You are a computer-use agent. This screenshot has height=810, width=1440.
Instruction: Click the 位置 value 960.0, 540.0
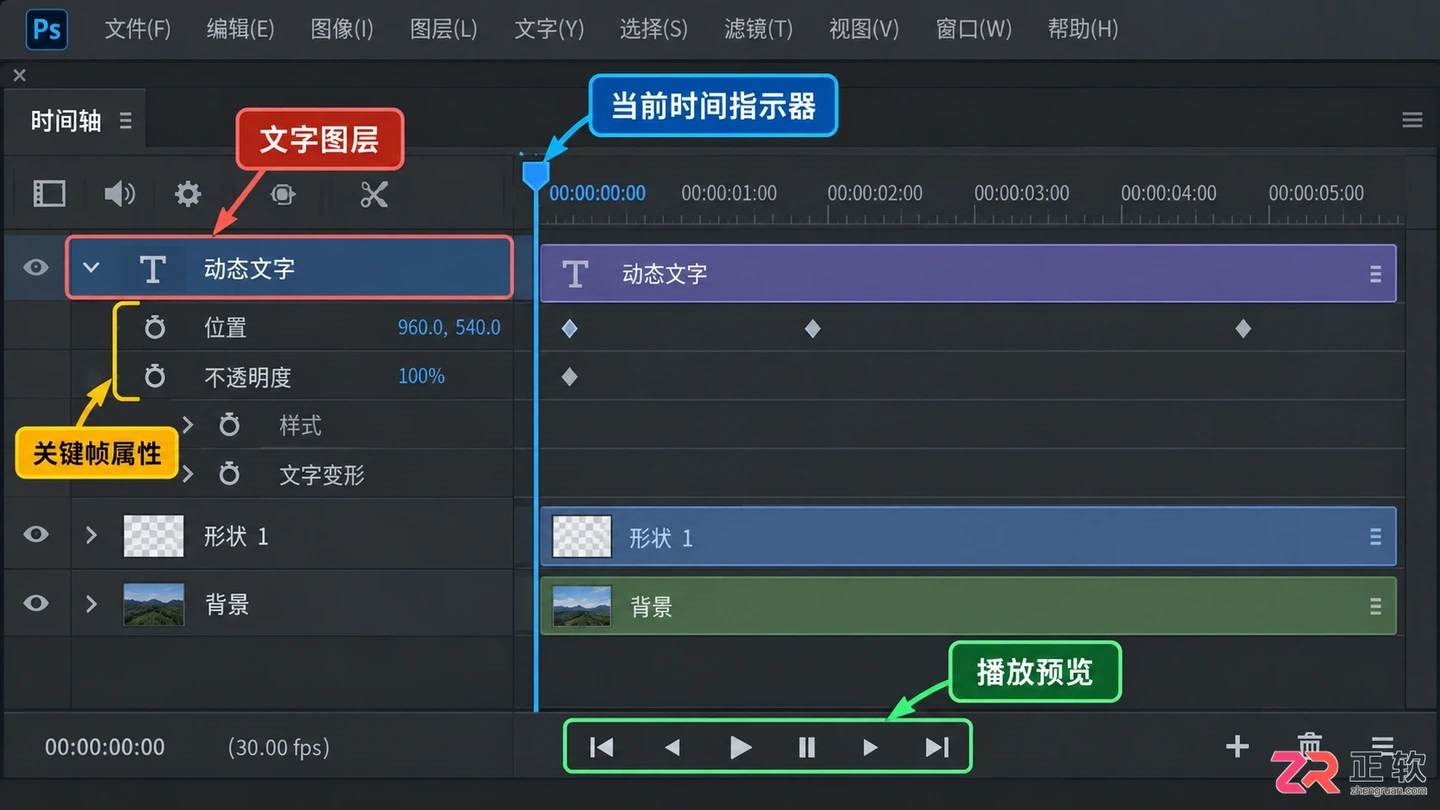click(x=449, y=327)
